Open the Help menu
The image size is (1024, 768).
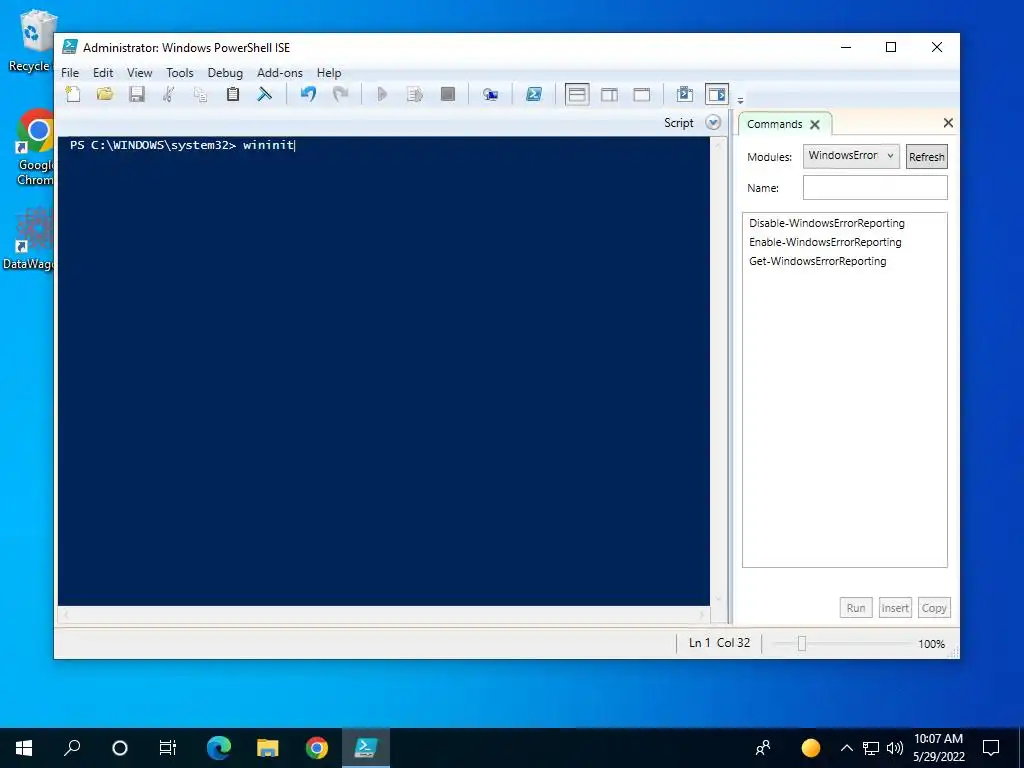(328, 72)
